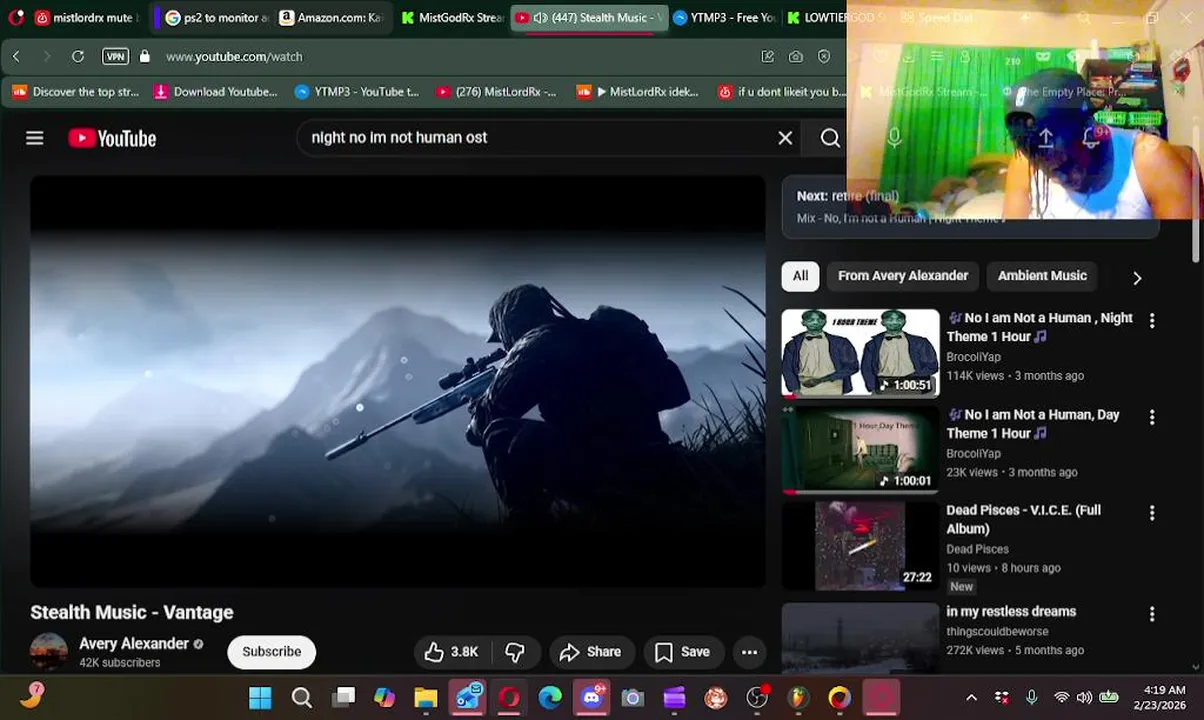Switch to the mistlordrx mute tab

click(88, 18)
